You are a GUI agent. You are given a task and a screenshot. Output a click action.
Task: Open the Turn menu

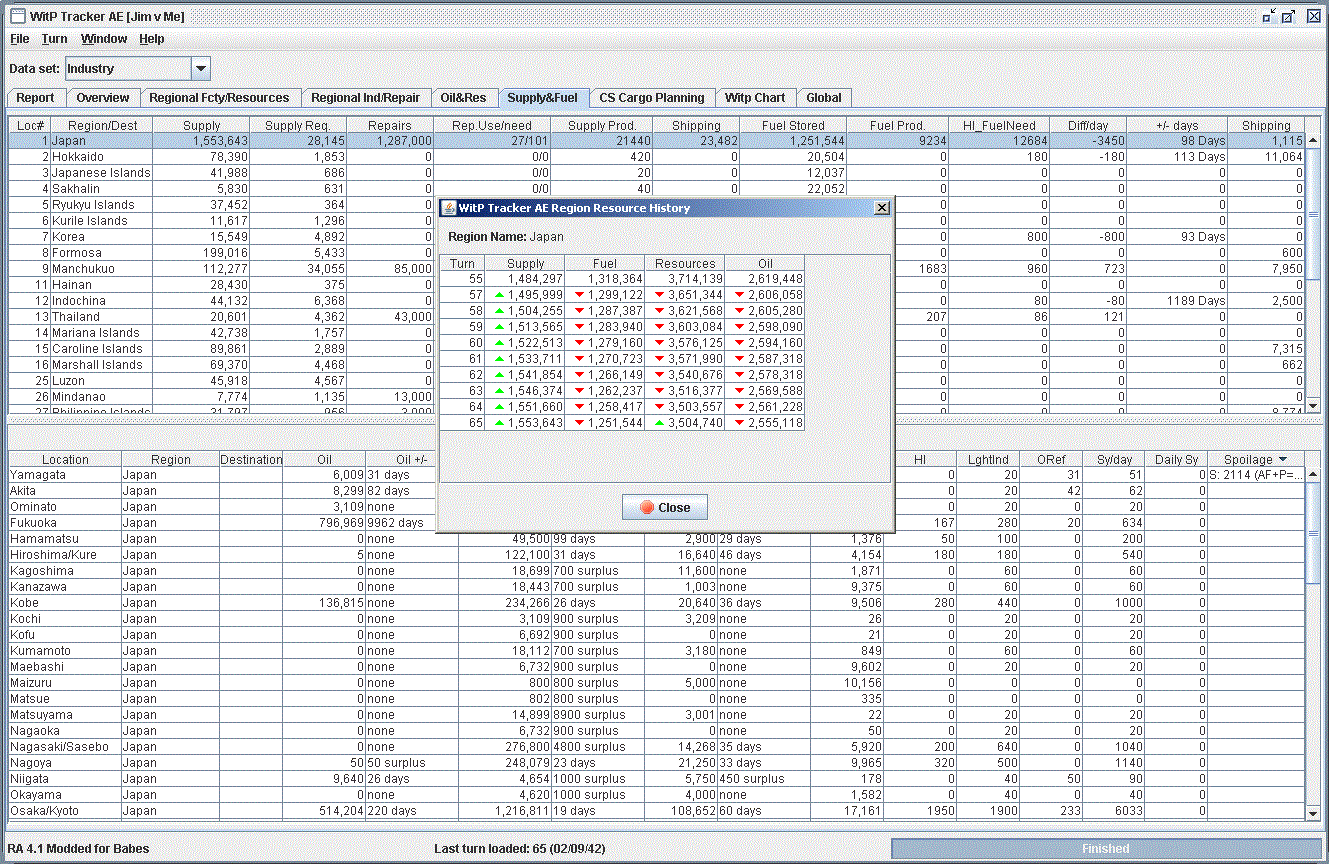point(54,39)
